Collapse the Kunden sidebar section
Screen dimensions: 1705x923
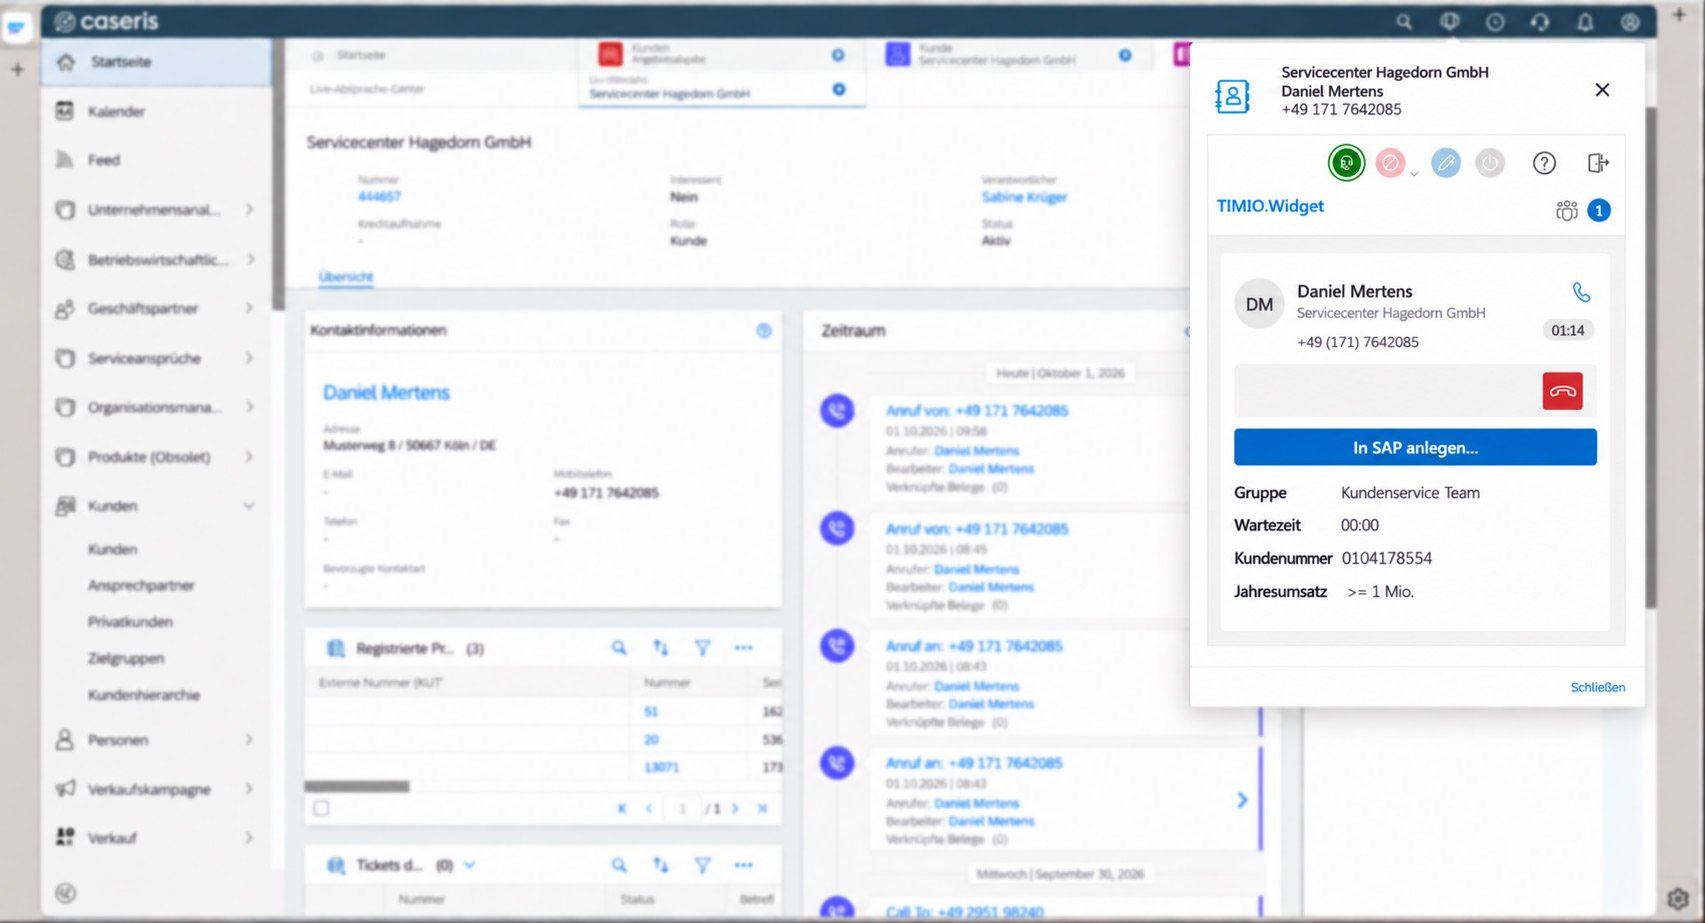tap(249, 506)
